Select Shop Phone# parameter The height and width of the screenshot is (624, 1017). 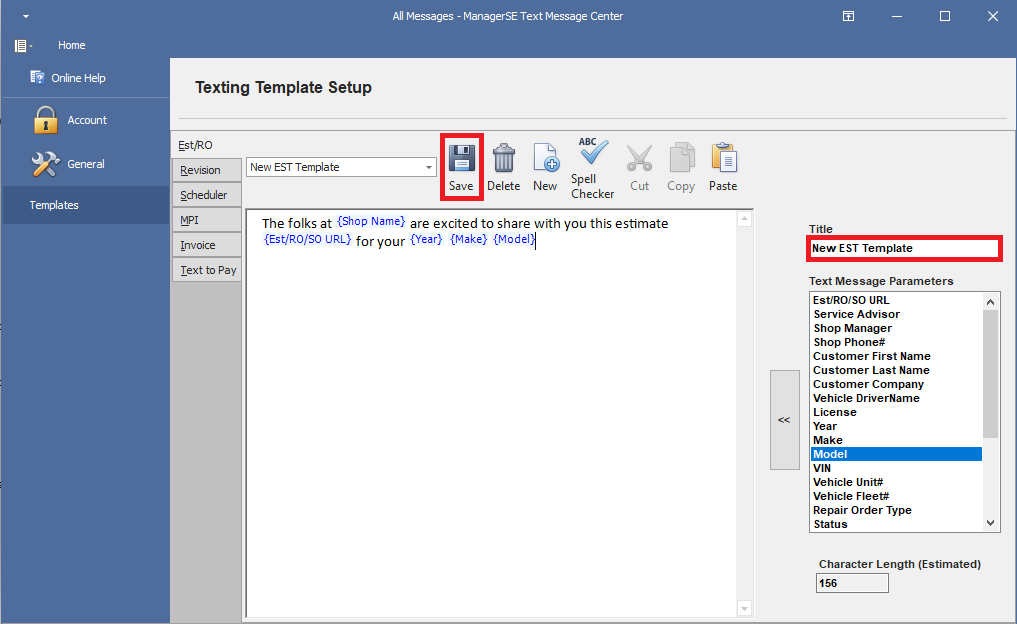[896, 342]
